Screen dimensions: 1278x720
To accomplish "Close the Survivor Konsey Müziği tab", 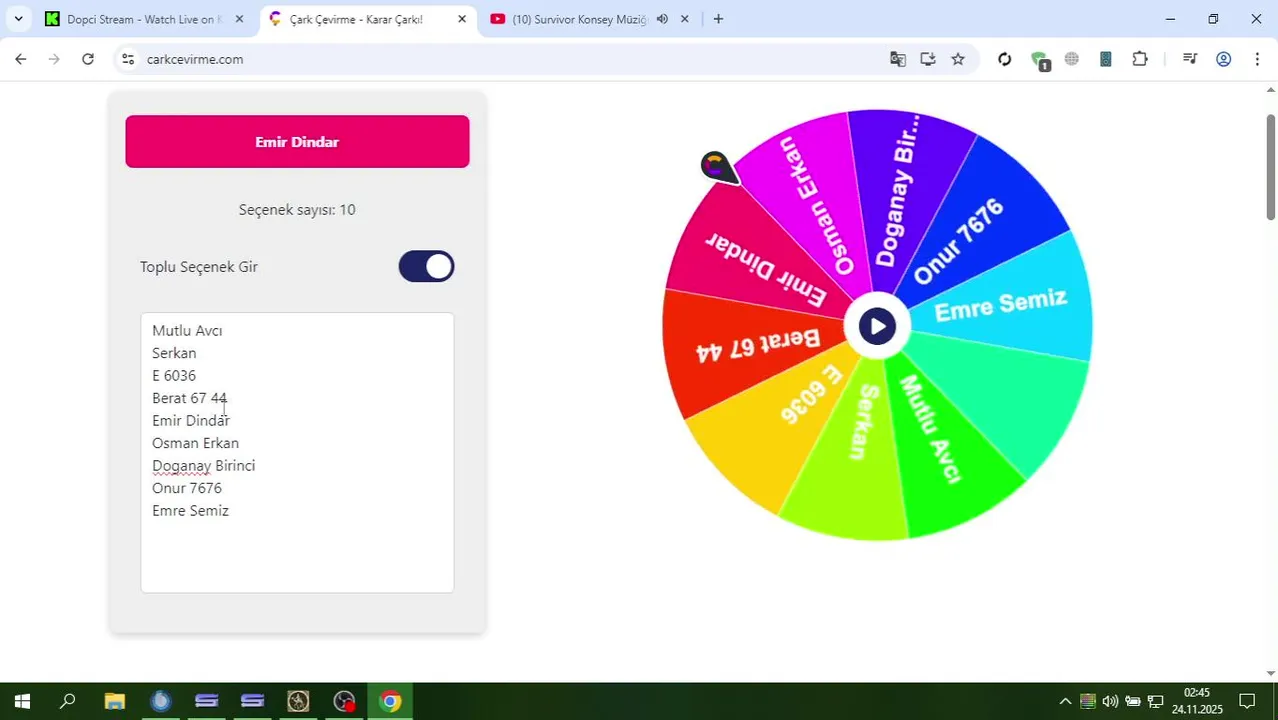I will pos(685,19).
